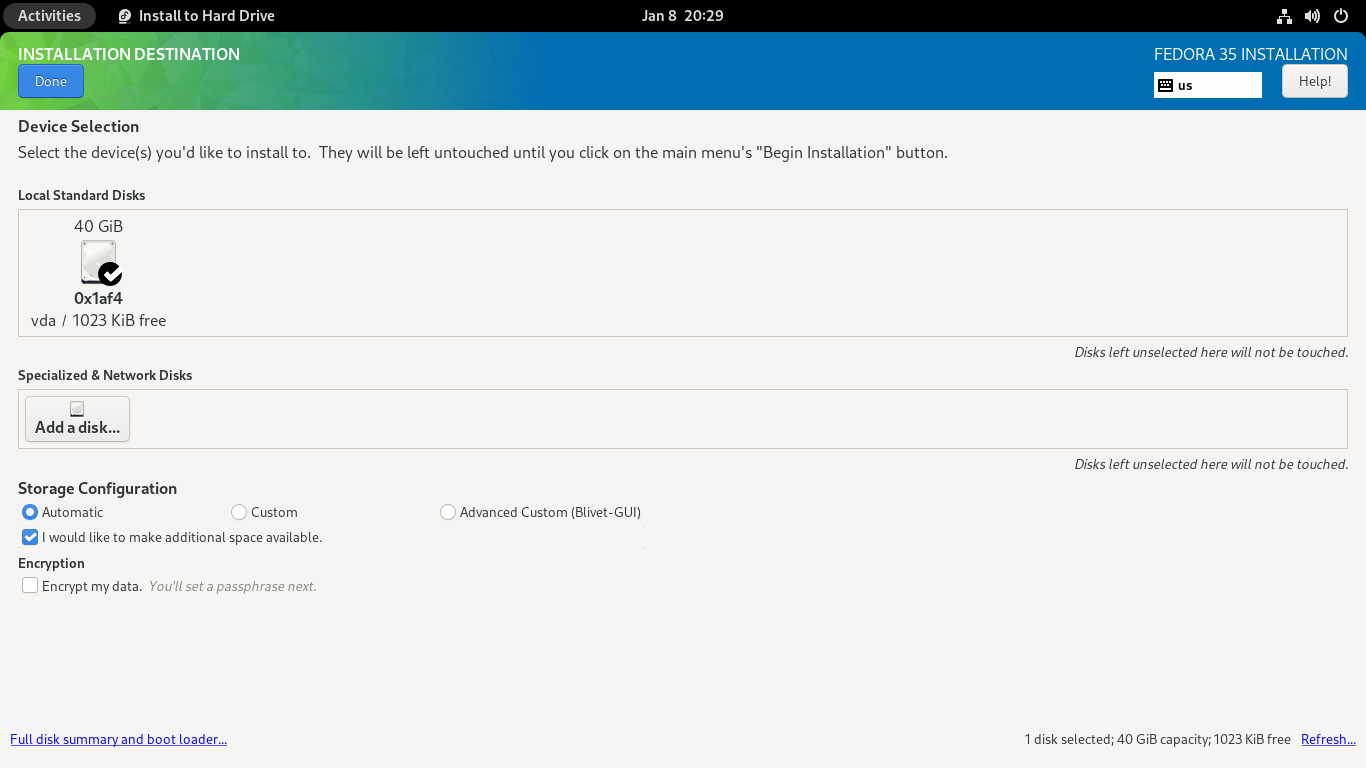Open the us keyboard layout field

pos(1208,85)
